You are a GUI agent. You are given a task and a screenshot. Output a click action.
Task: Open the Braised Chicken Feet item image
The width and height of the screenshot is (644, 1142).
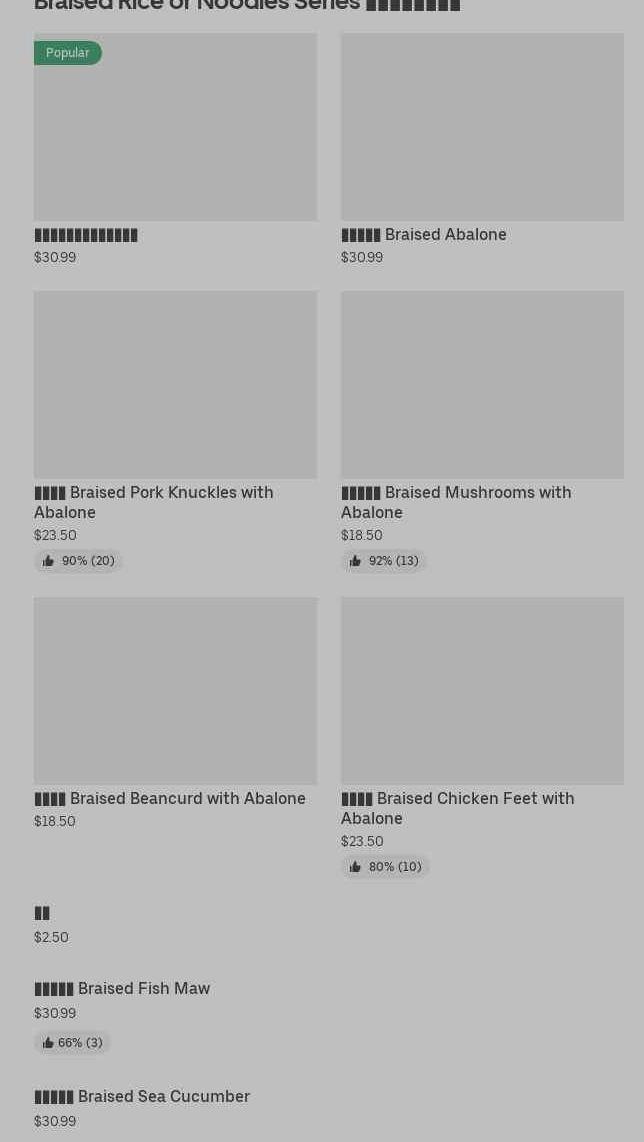click(x=482, y=690)
